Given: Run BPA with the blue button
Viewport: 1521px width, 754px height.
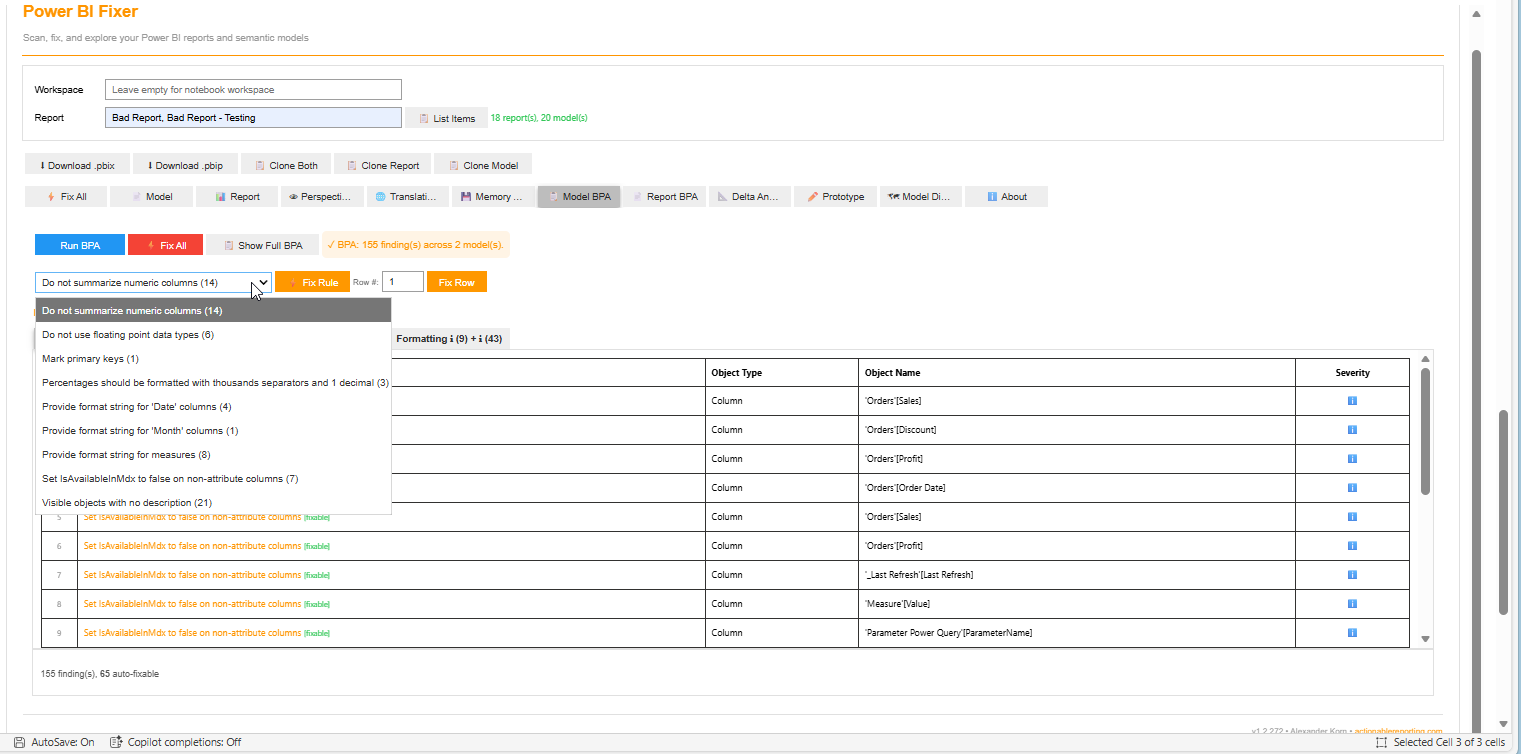Looking at the screenshot, I should coord(79,244).
